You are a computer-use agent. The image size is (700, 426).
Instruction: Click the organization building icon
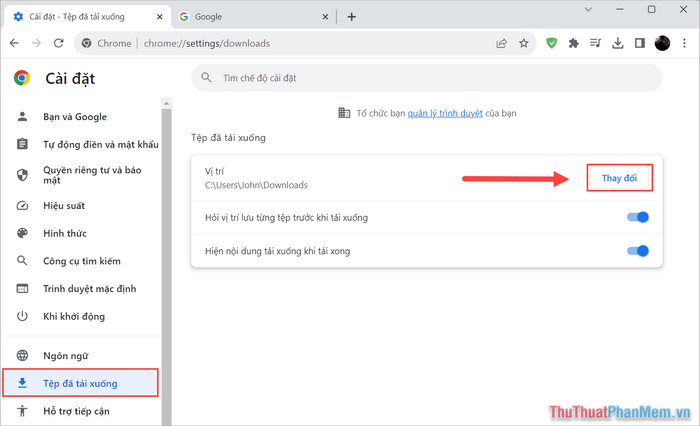click(344, 113)
